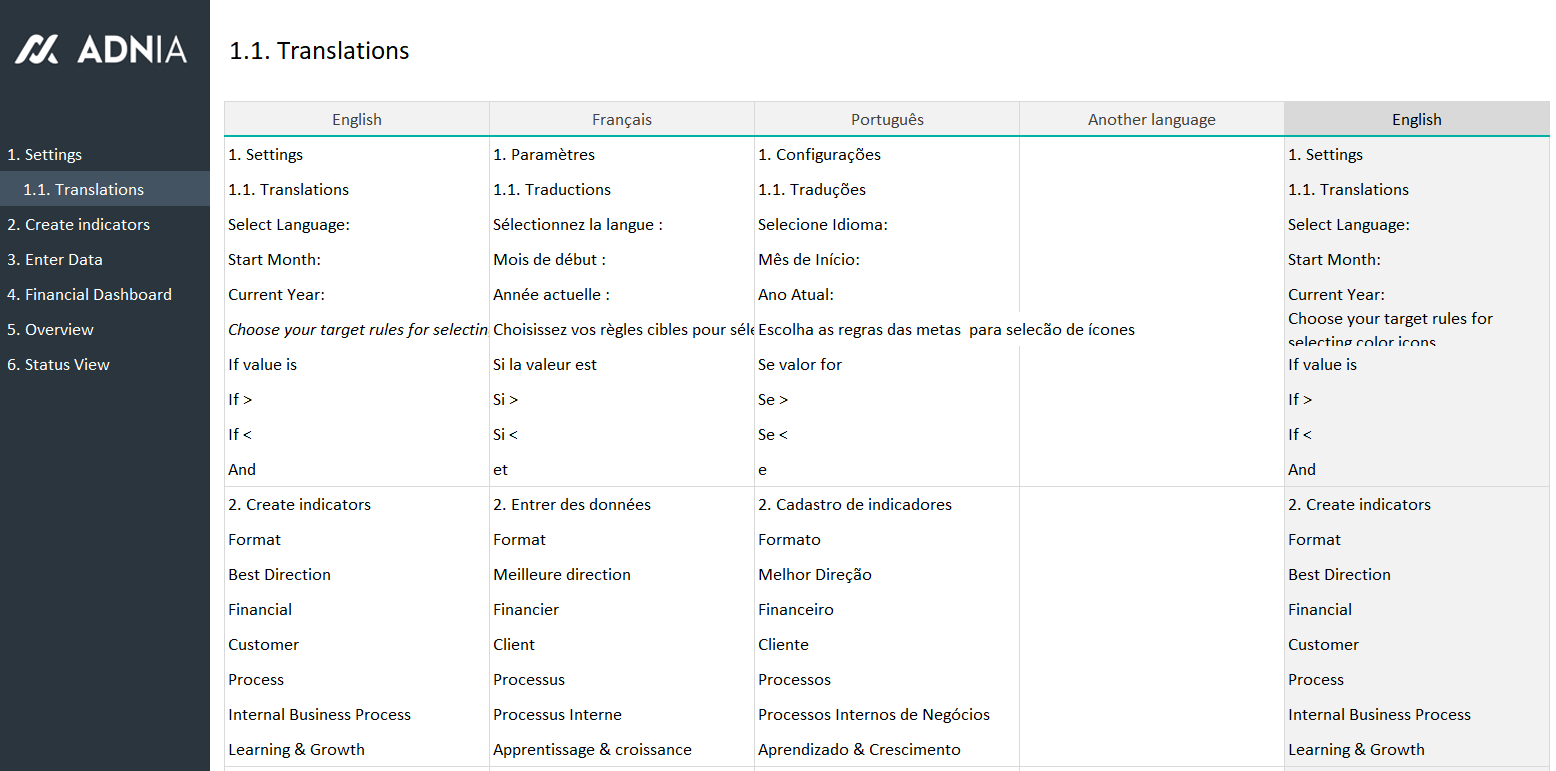Screen dimensions: 1556x771
Task: Select 1.1. Translations in the sidebar
Action: tap(84, 190)
